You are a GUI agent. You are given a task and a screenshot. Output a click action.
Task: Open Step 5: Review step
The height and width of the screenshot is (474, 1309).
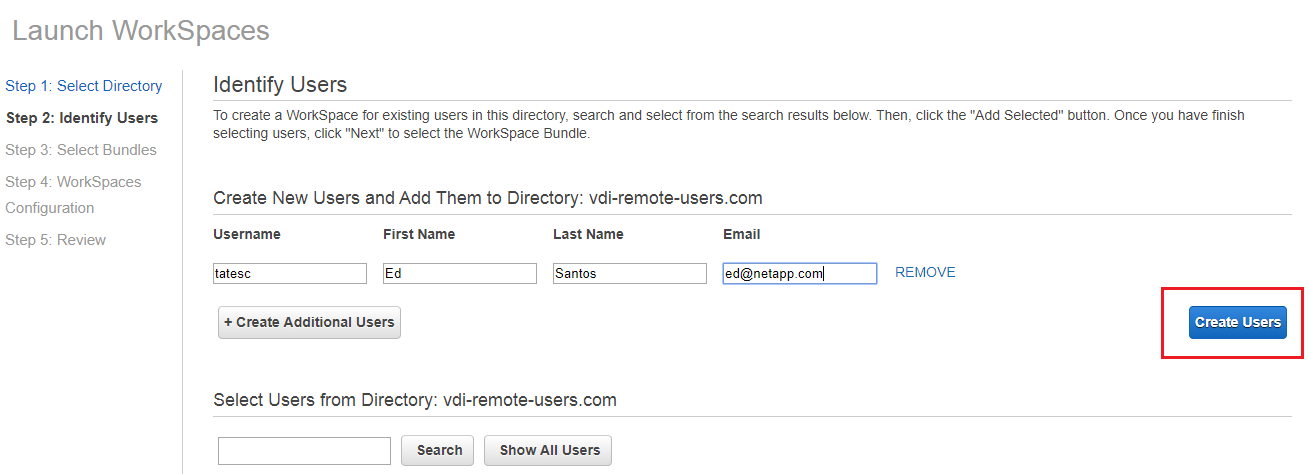(x=56, y=240)
